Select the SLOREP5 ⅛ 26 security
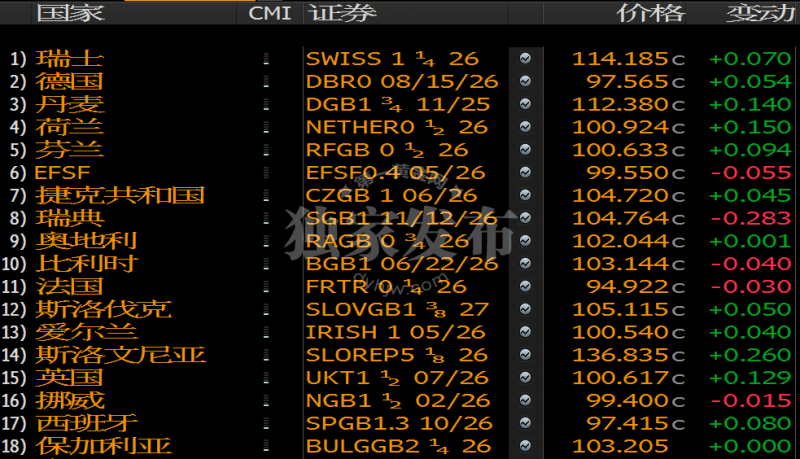This screenshot has width=800, height=459. point(397,355)
